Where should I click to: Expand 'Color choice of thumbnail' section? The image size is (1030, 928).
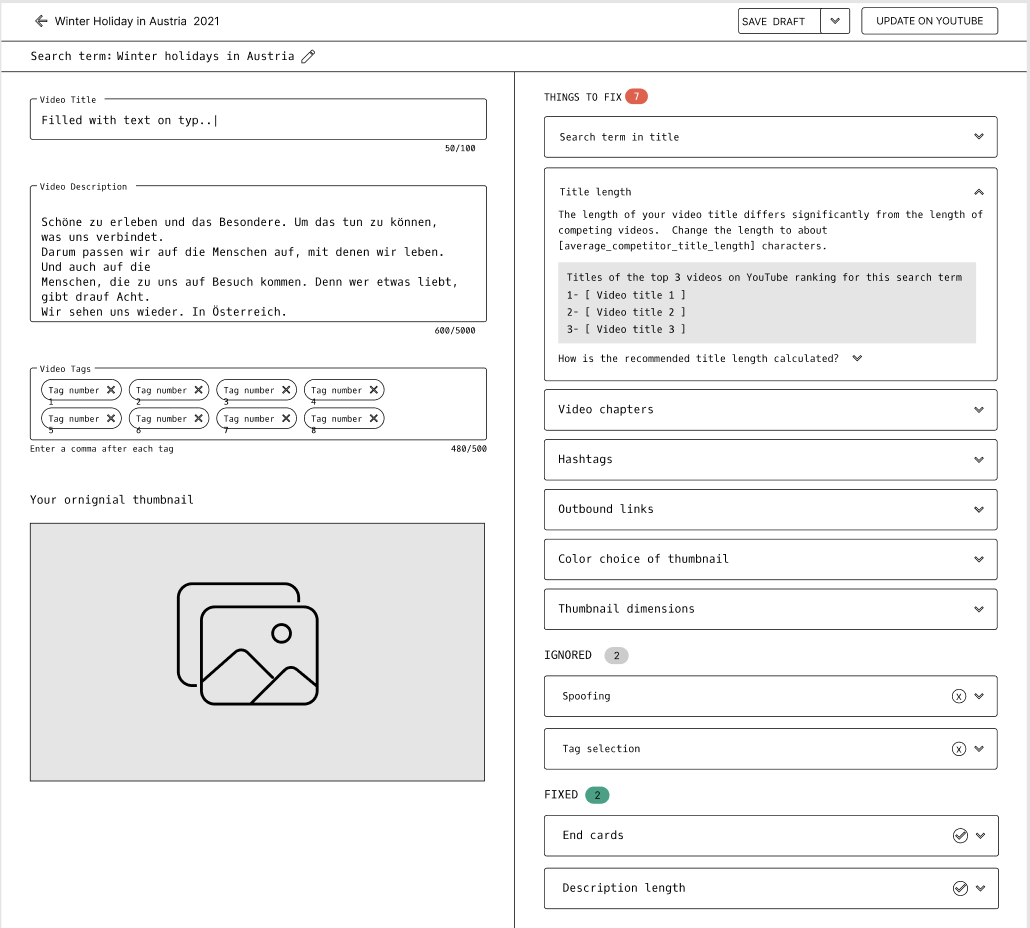pyautogui.click(x=979, y=559)
